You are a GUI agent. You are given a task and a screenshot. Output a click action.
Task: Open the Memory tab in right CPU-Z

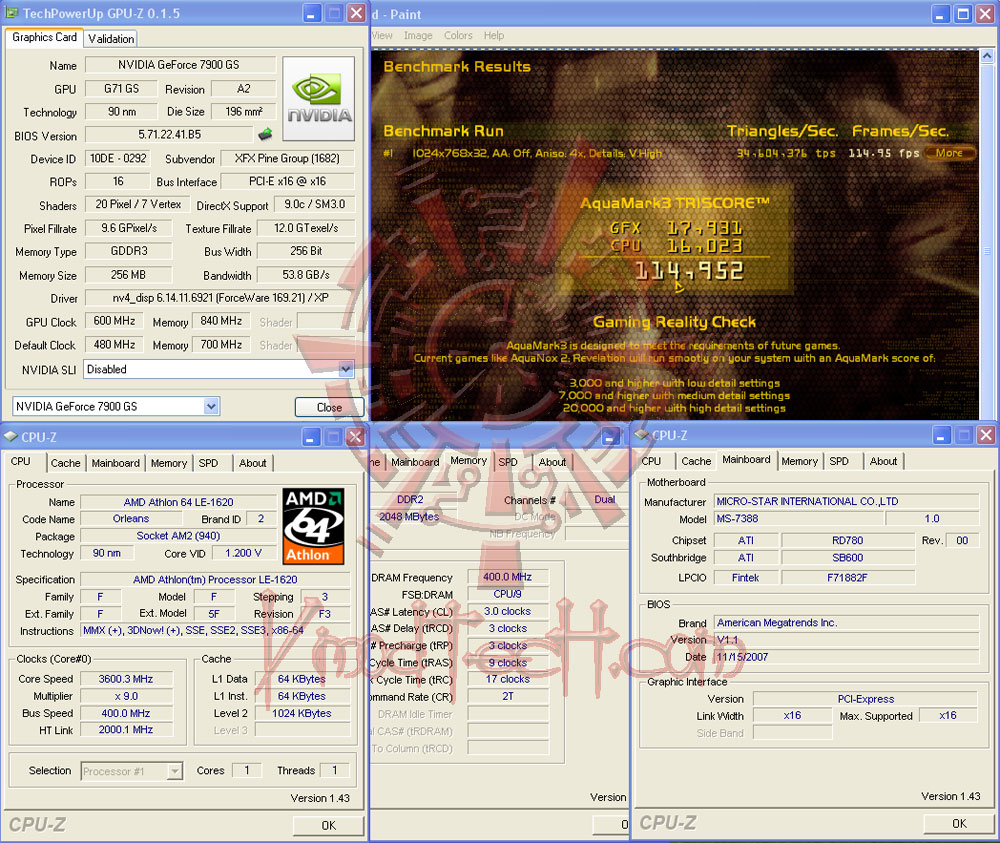(x=799, y=461)
